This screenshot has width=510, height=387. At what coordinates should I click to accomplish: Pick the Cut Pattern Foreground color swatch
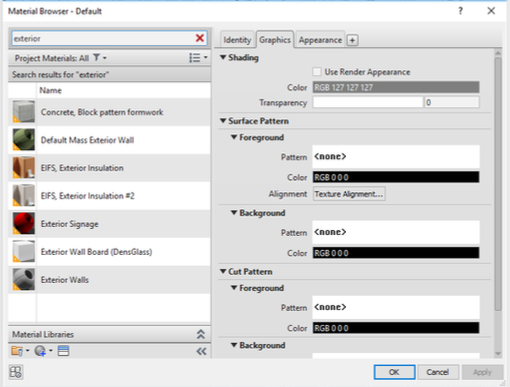pos(396,328)
